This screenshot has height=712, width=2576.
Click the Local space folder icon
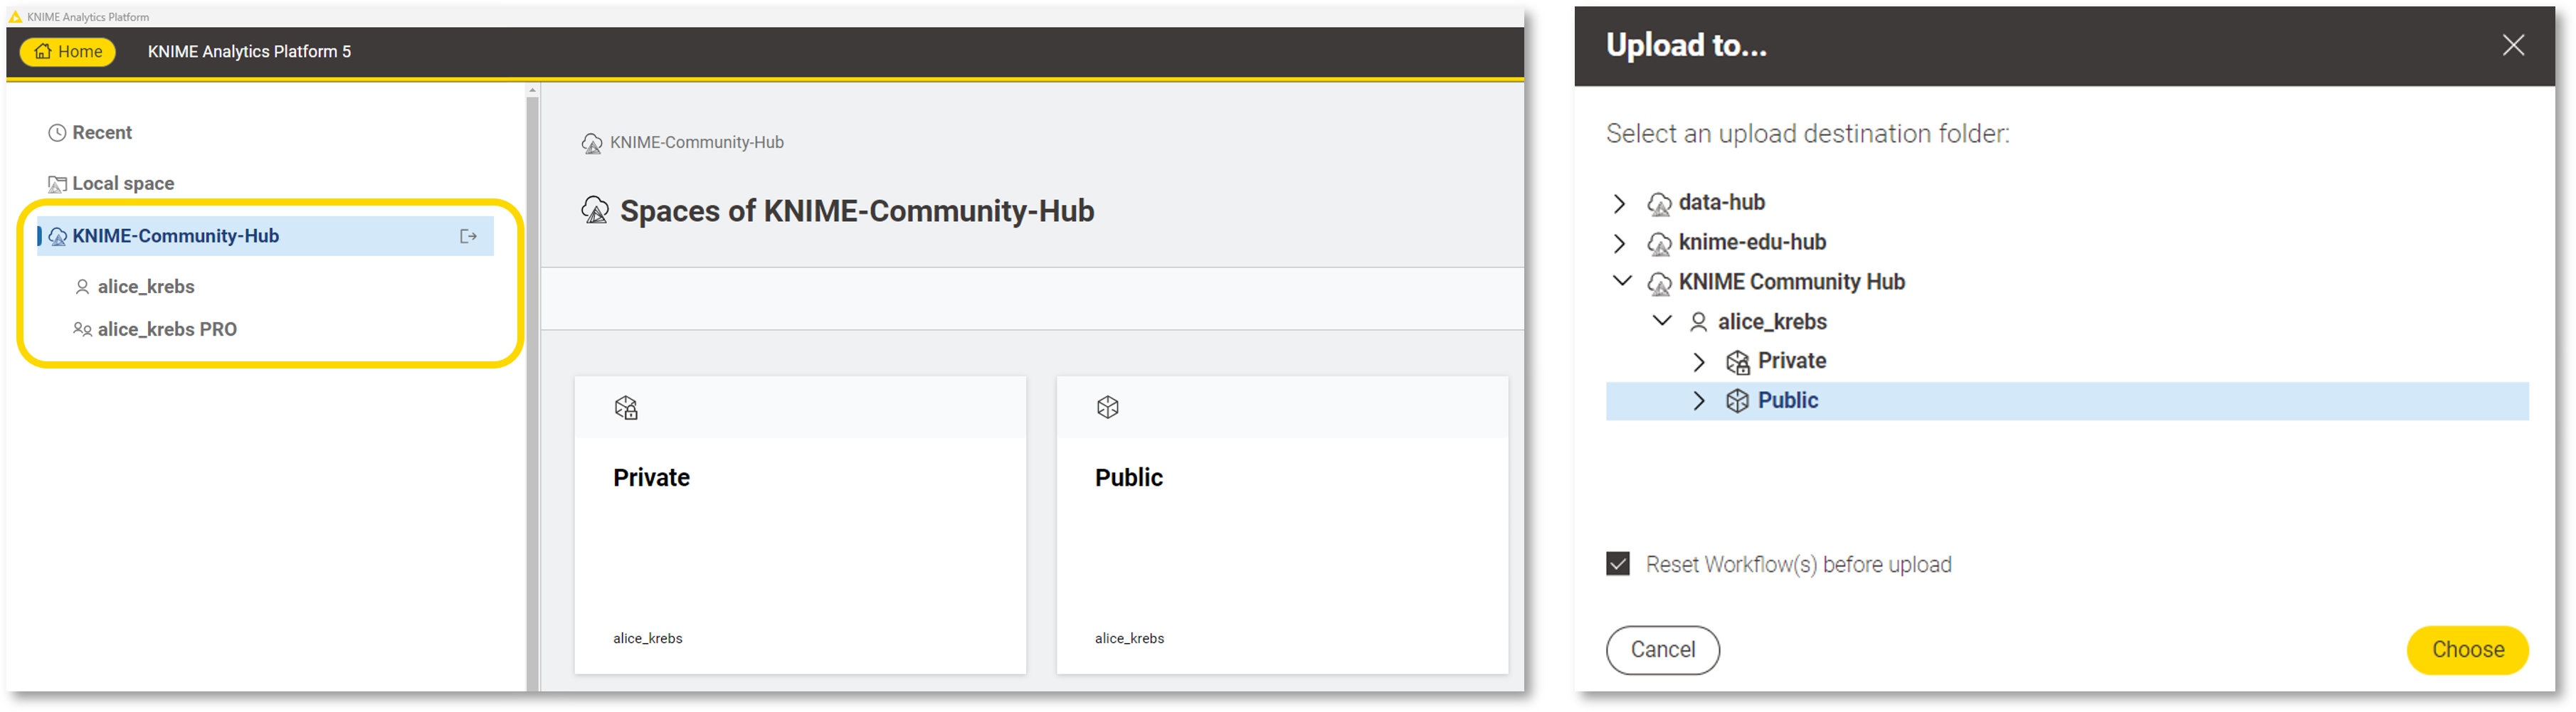pyautogui.click(x=58, y=184)
